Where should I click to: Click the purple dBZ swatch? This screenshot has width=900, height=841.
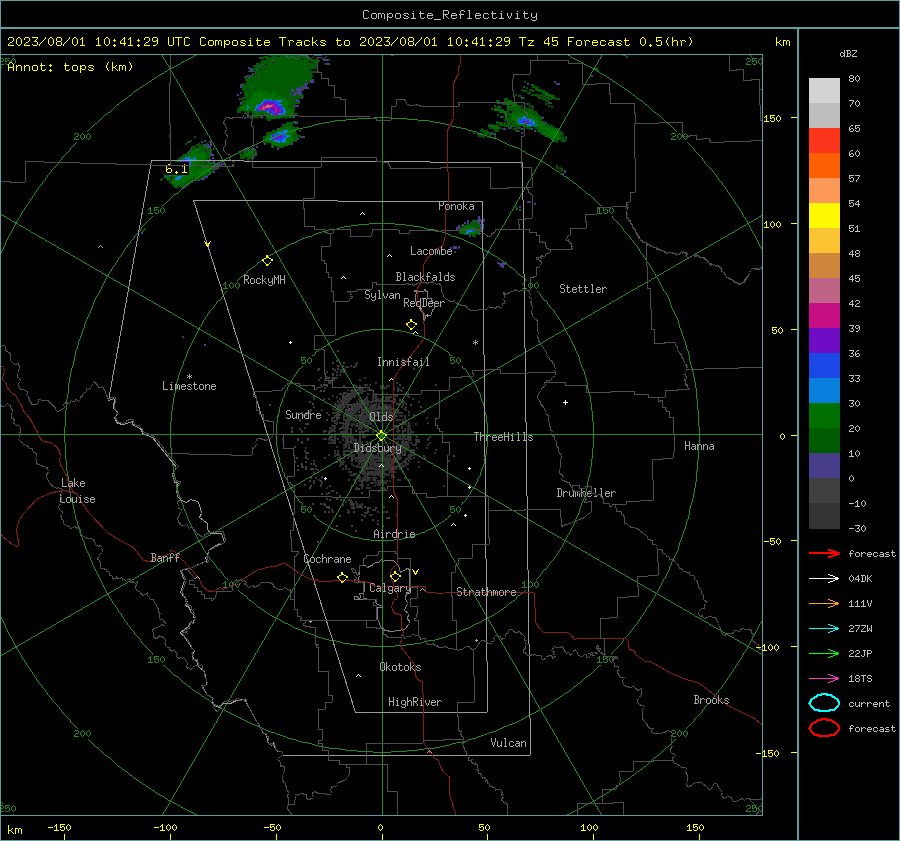(824, 340)
